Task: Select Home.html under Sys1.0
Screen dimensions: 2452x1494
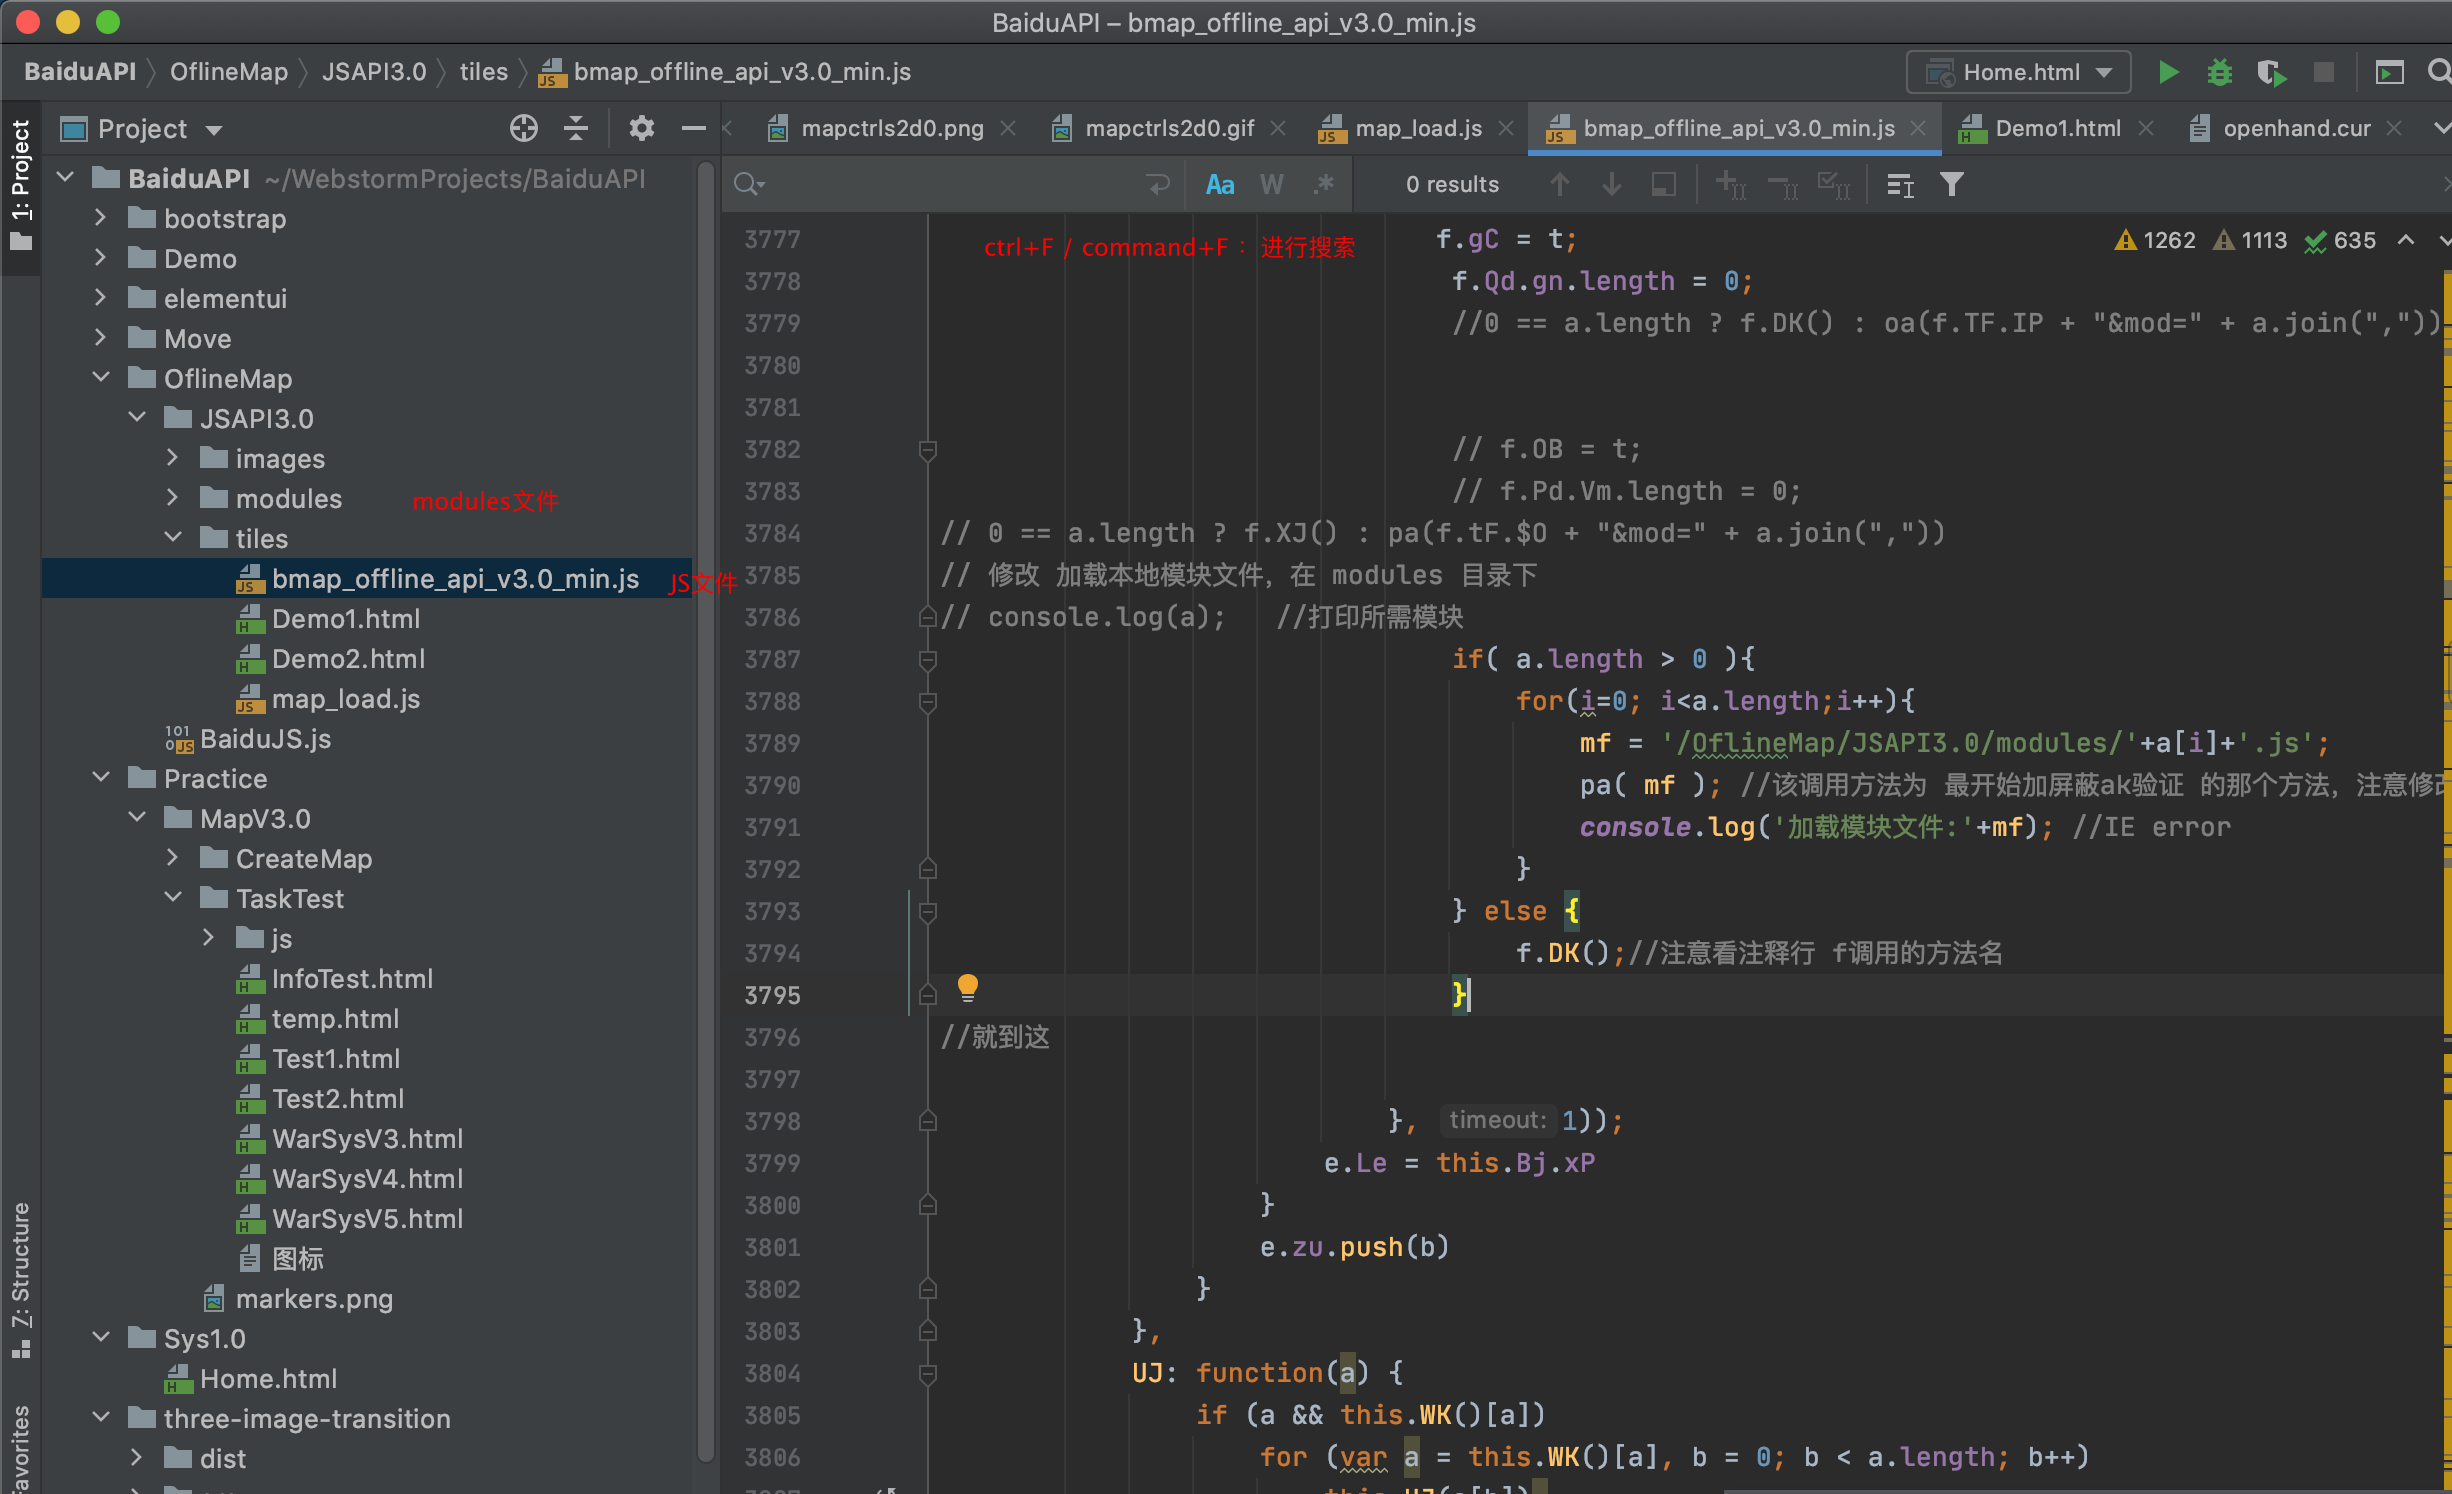Action: coord(268,1379)
